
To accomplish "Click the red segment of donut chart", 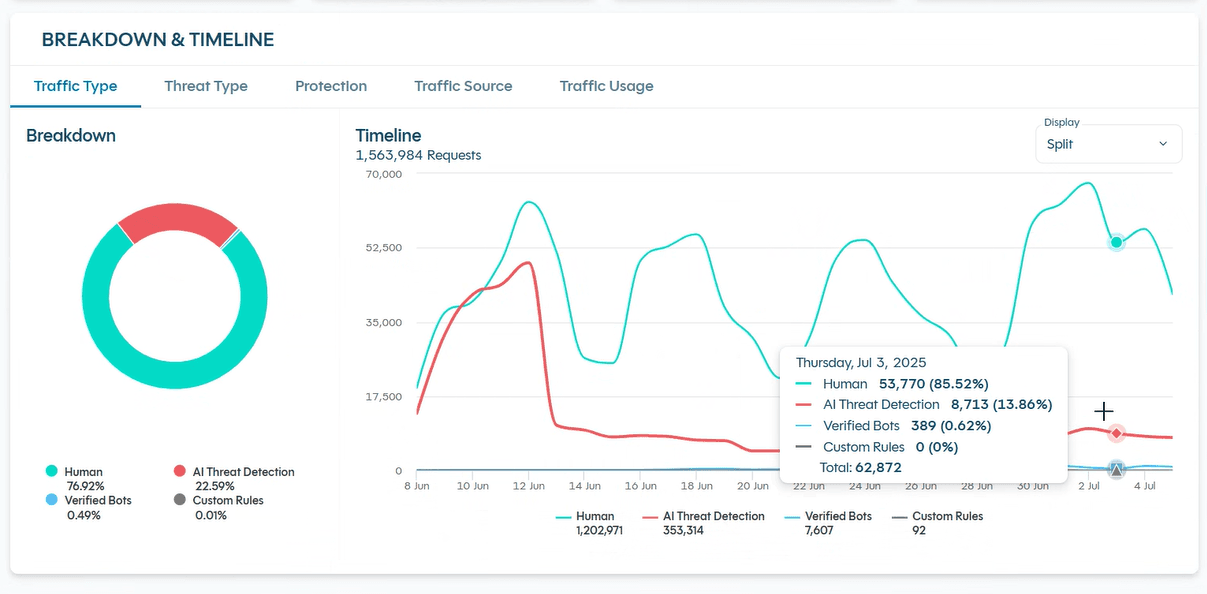I will point(177,224).
